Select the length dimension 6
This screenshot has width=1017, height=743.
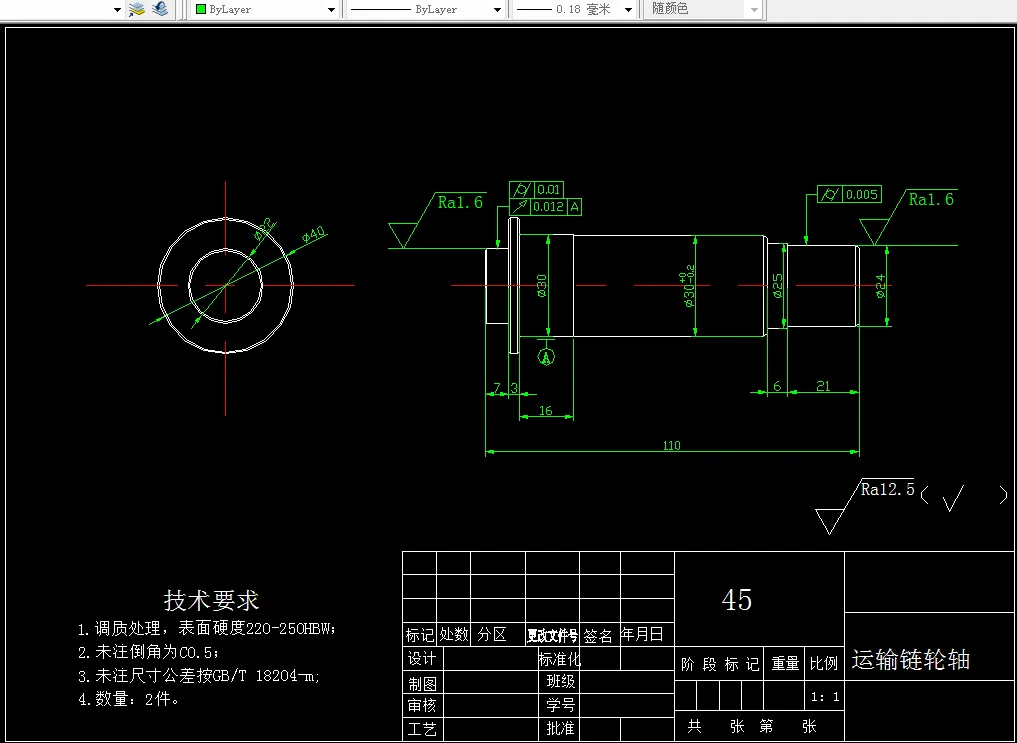pyautogui.click(x=777, y=386)
